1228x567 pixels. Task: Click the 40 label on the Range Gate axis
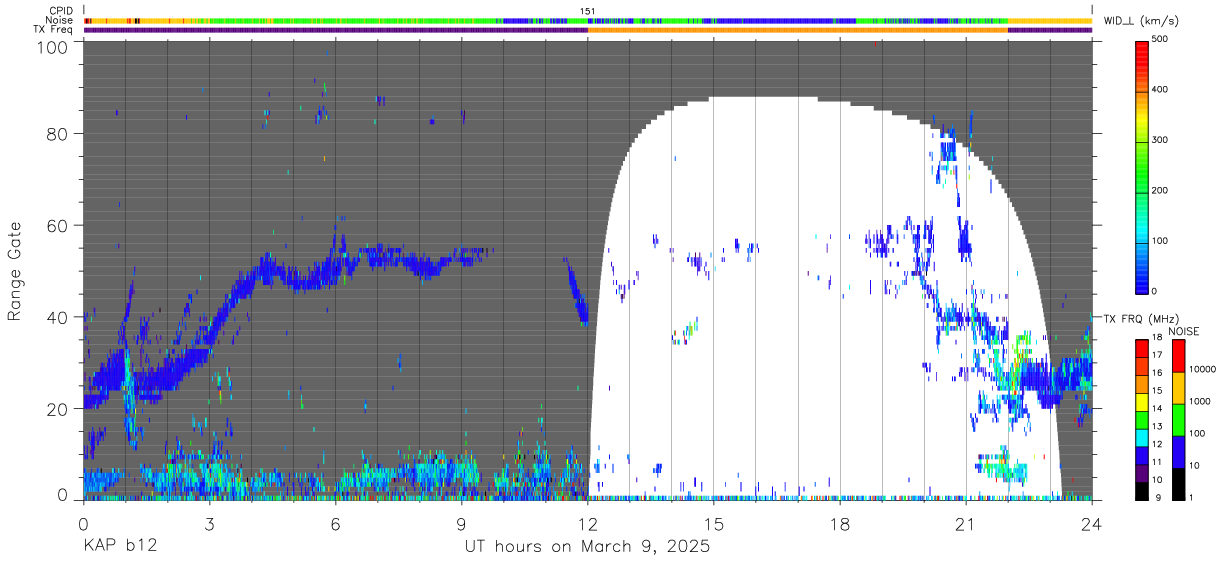[58, 318]
